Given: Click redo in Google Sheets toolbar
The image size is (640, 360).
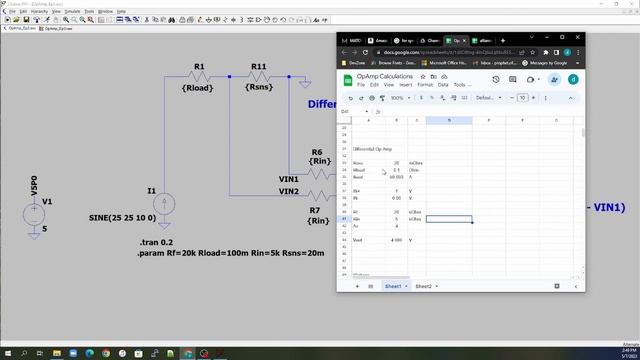Looking at the screenshot, I should tap(361, 98).
